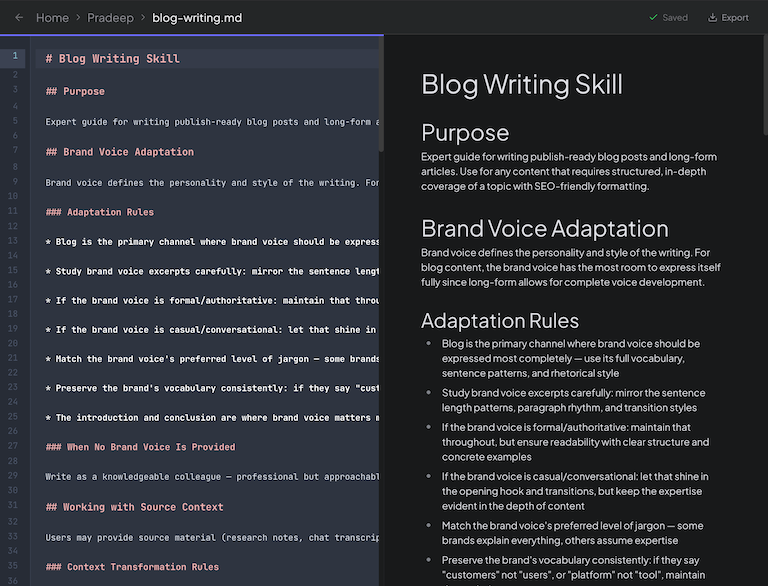This screenshot has width=768, height=586.
Task: Click line number 11 in the gutter
Action: pyautogui.click(x=13, y=211)
